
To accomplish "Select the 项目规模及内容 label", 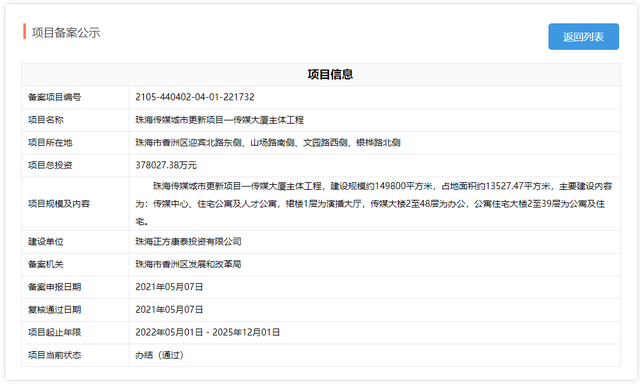I will [59, 204].
